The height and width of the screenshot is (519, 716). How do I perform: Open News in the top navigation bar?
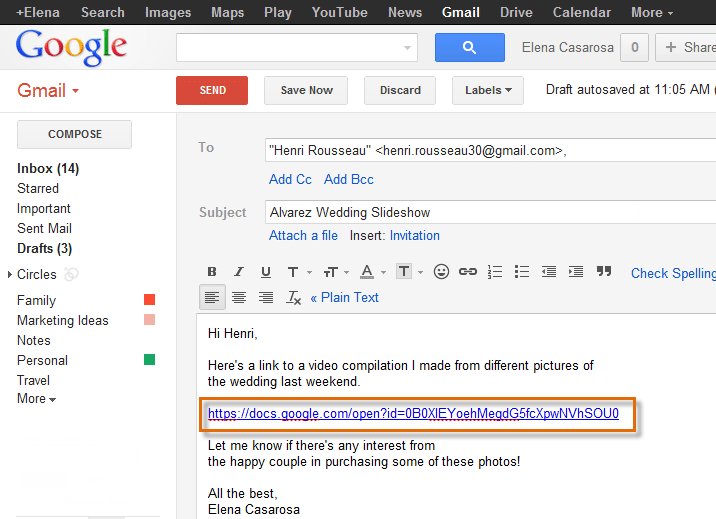405,12
